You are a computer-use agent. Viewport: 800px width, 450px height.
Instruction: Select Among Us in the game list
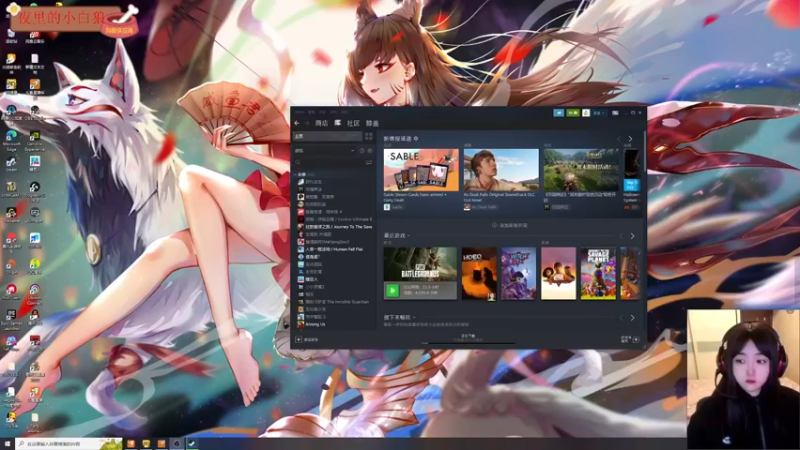(312, 324)
